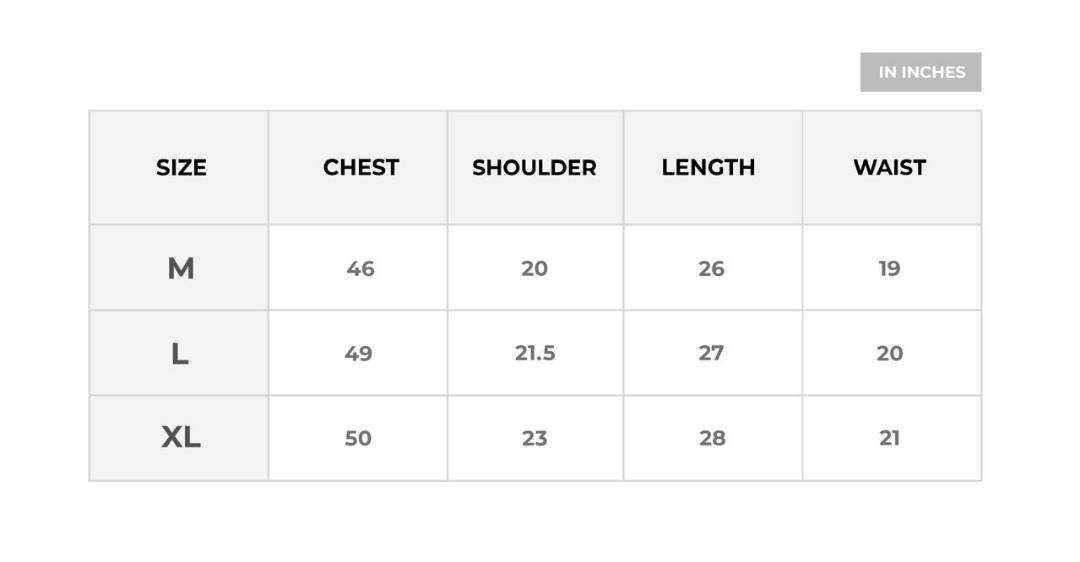
Task: Select waist value 21 for size XL
Action: (889, 438)
